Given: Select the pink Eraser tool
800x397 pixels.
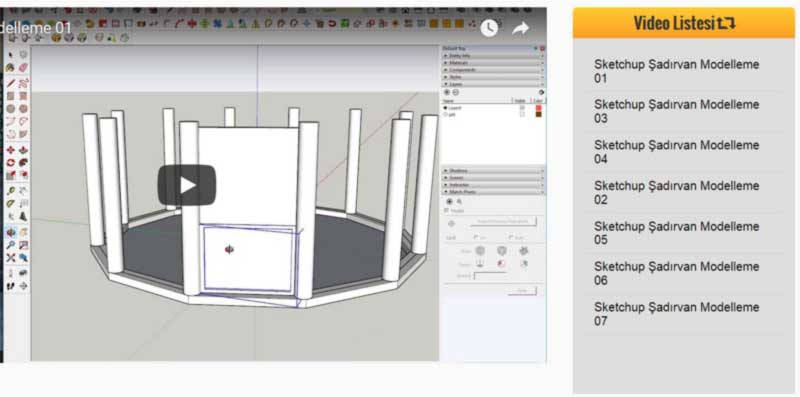Looking at the screenshot, I should click(23, 67).
